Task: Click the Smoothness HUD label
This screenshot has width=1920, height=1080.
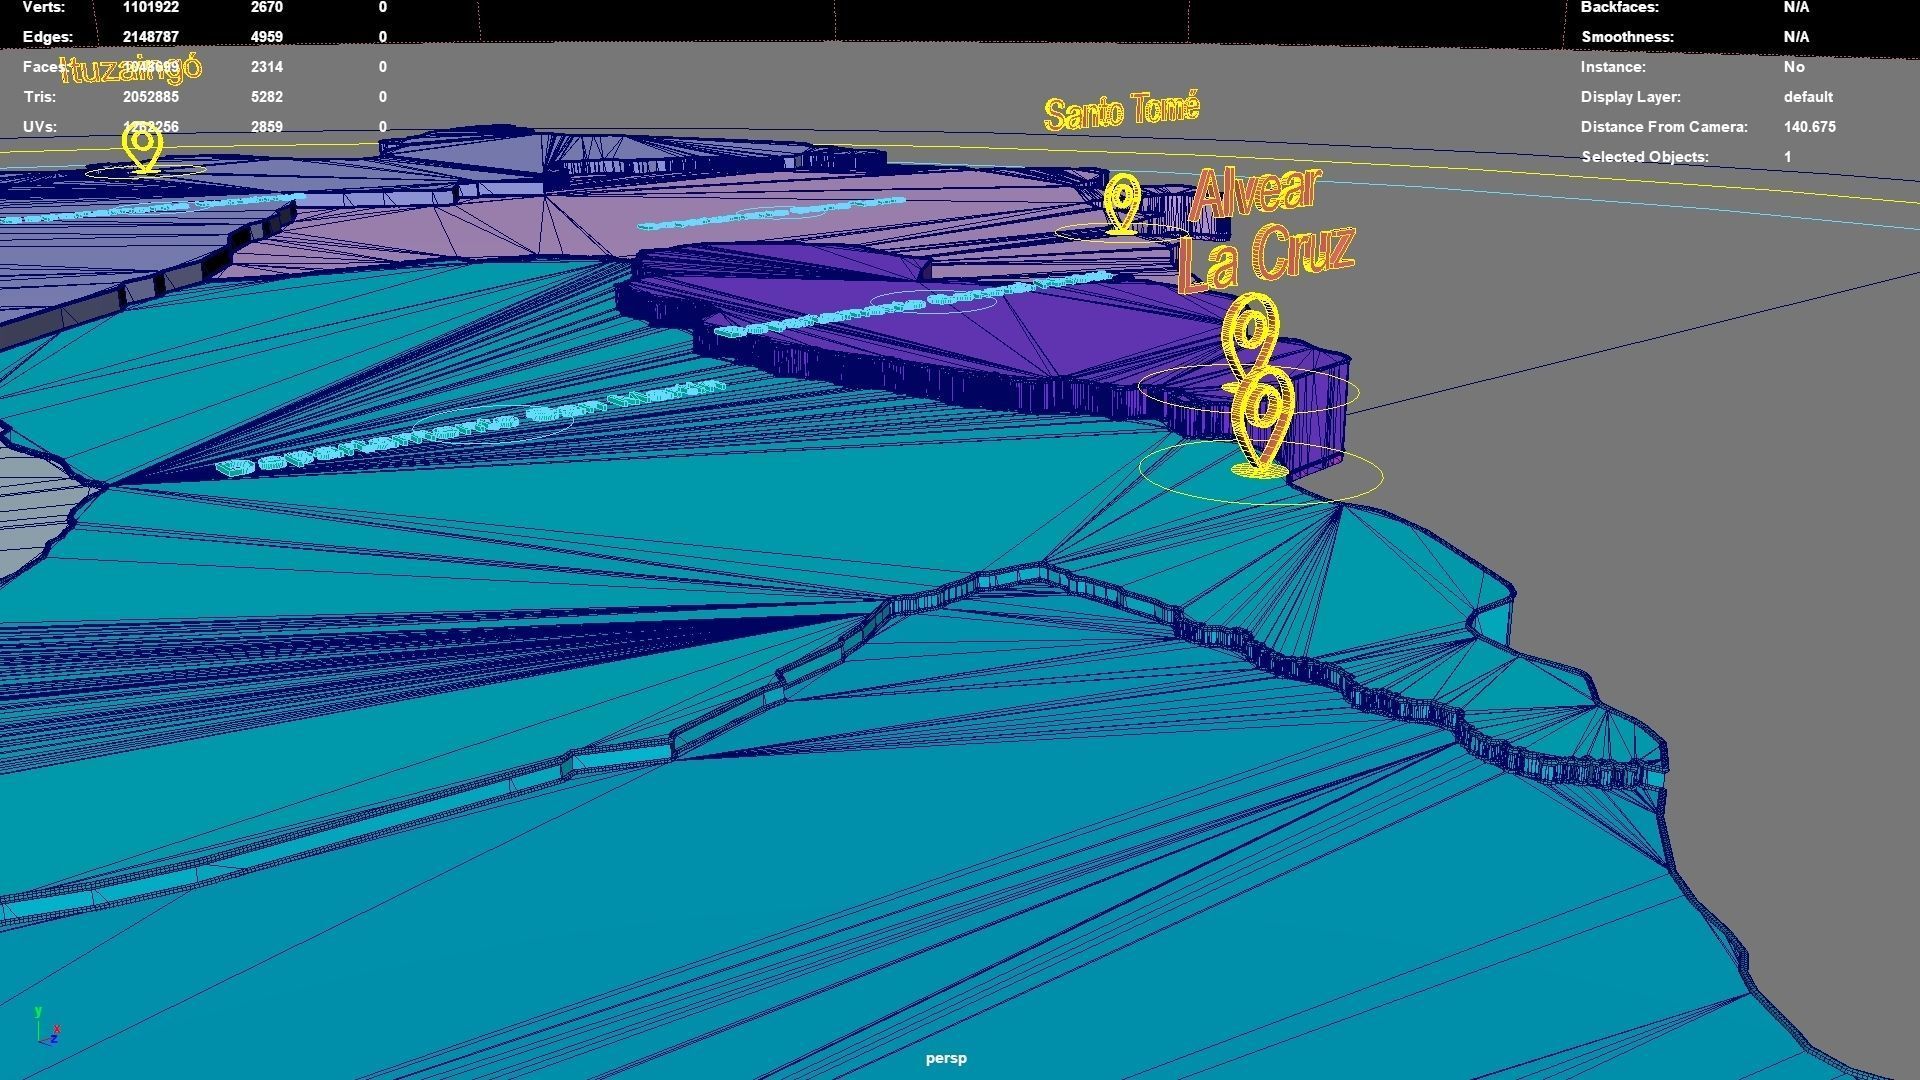Action: point(1626,37)
